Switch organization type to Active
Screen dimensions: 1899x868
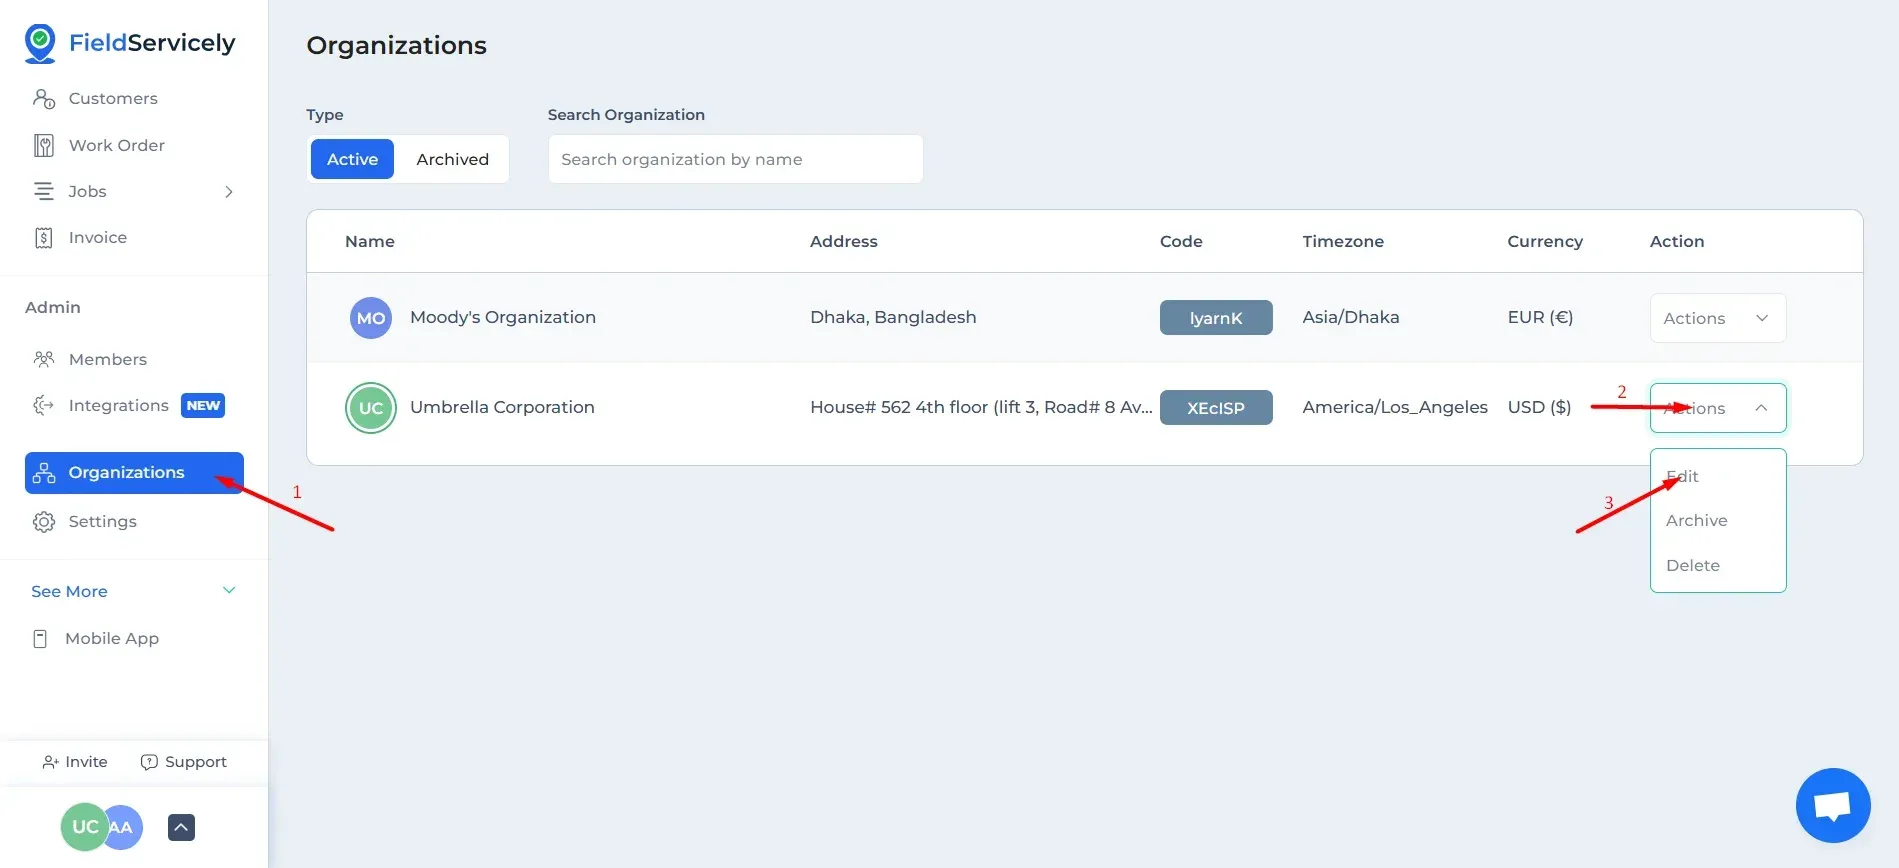(352, 159)
